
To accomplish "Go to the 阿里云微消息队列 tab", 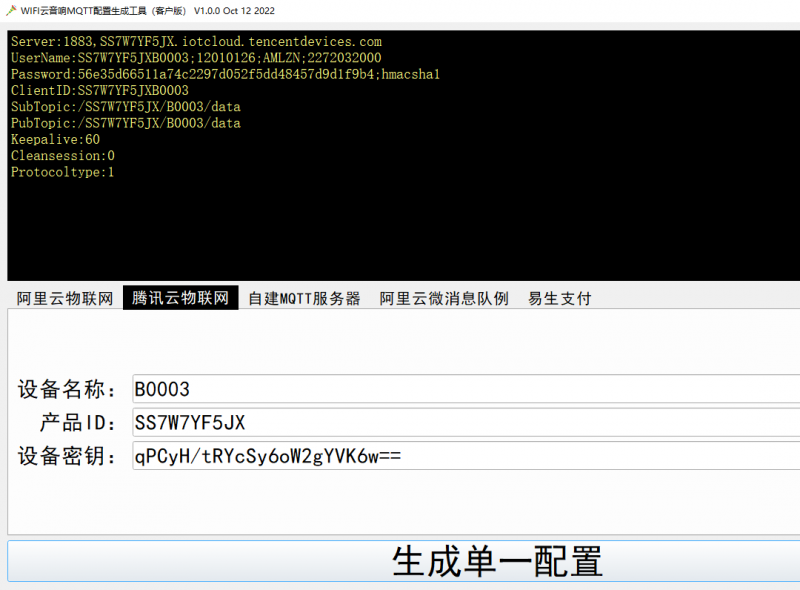I will [x=444, y=298].
